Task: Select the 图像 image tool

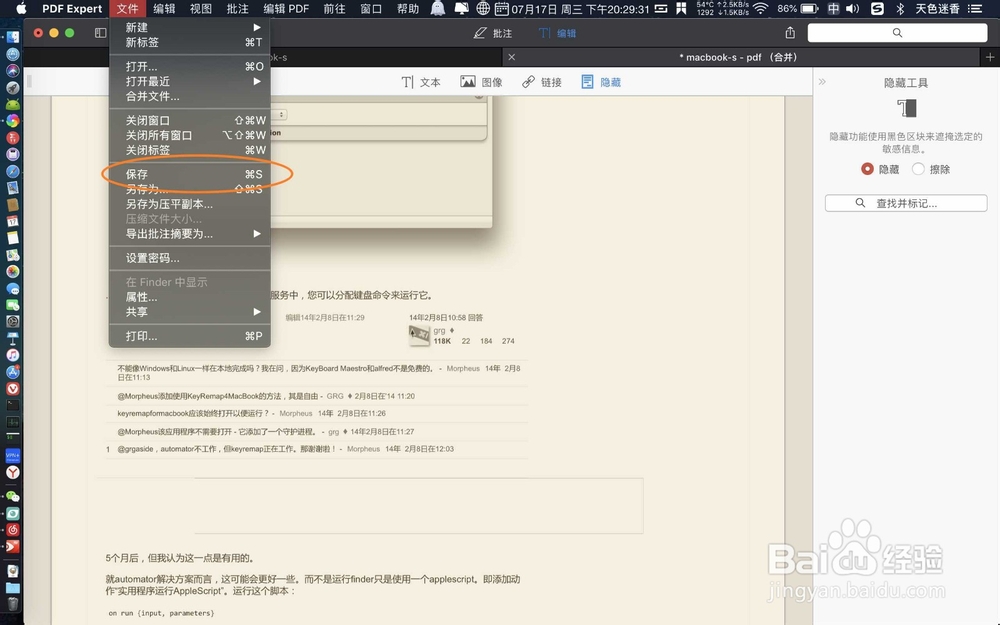Action: (481, 82)
